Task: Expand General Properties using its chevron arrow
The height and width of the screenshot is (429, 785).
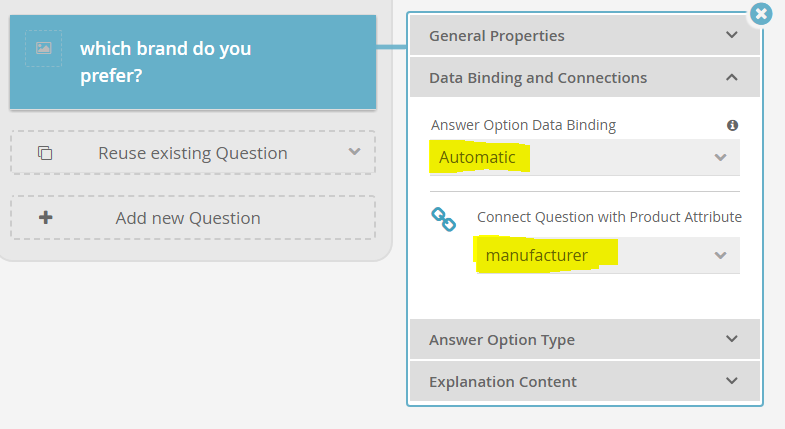Action: 732,36
